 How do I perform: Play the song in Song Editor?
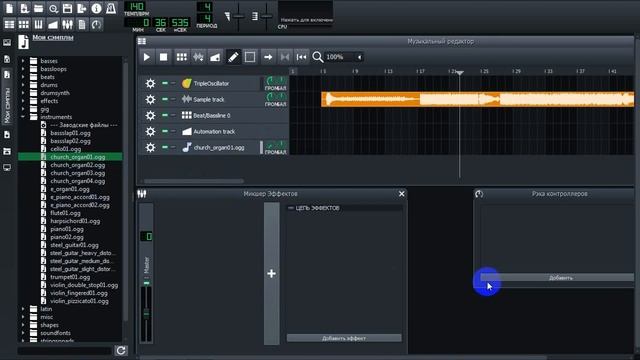tap(147, 57)
